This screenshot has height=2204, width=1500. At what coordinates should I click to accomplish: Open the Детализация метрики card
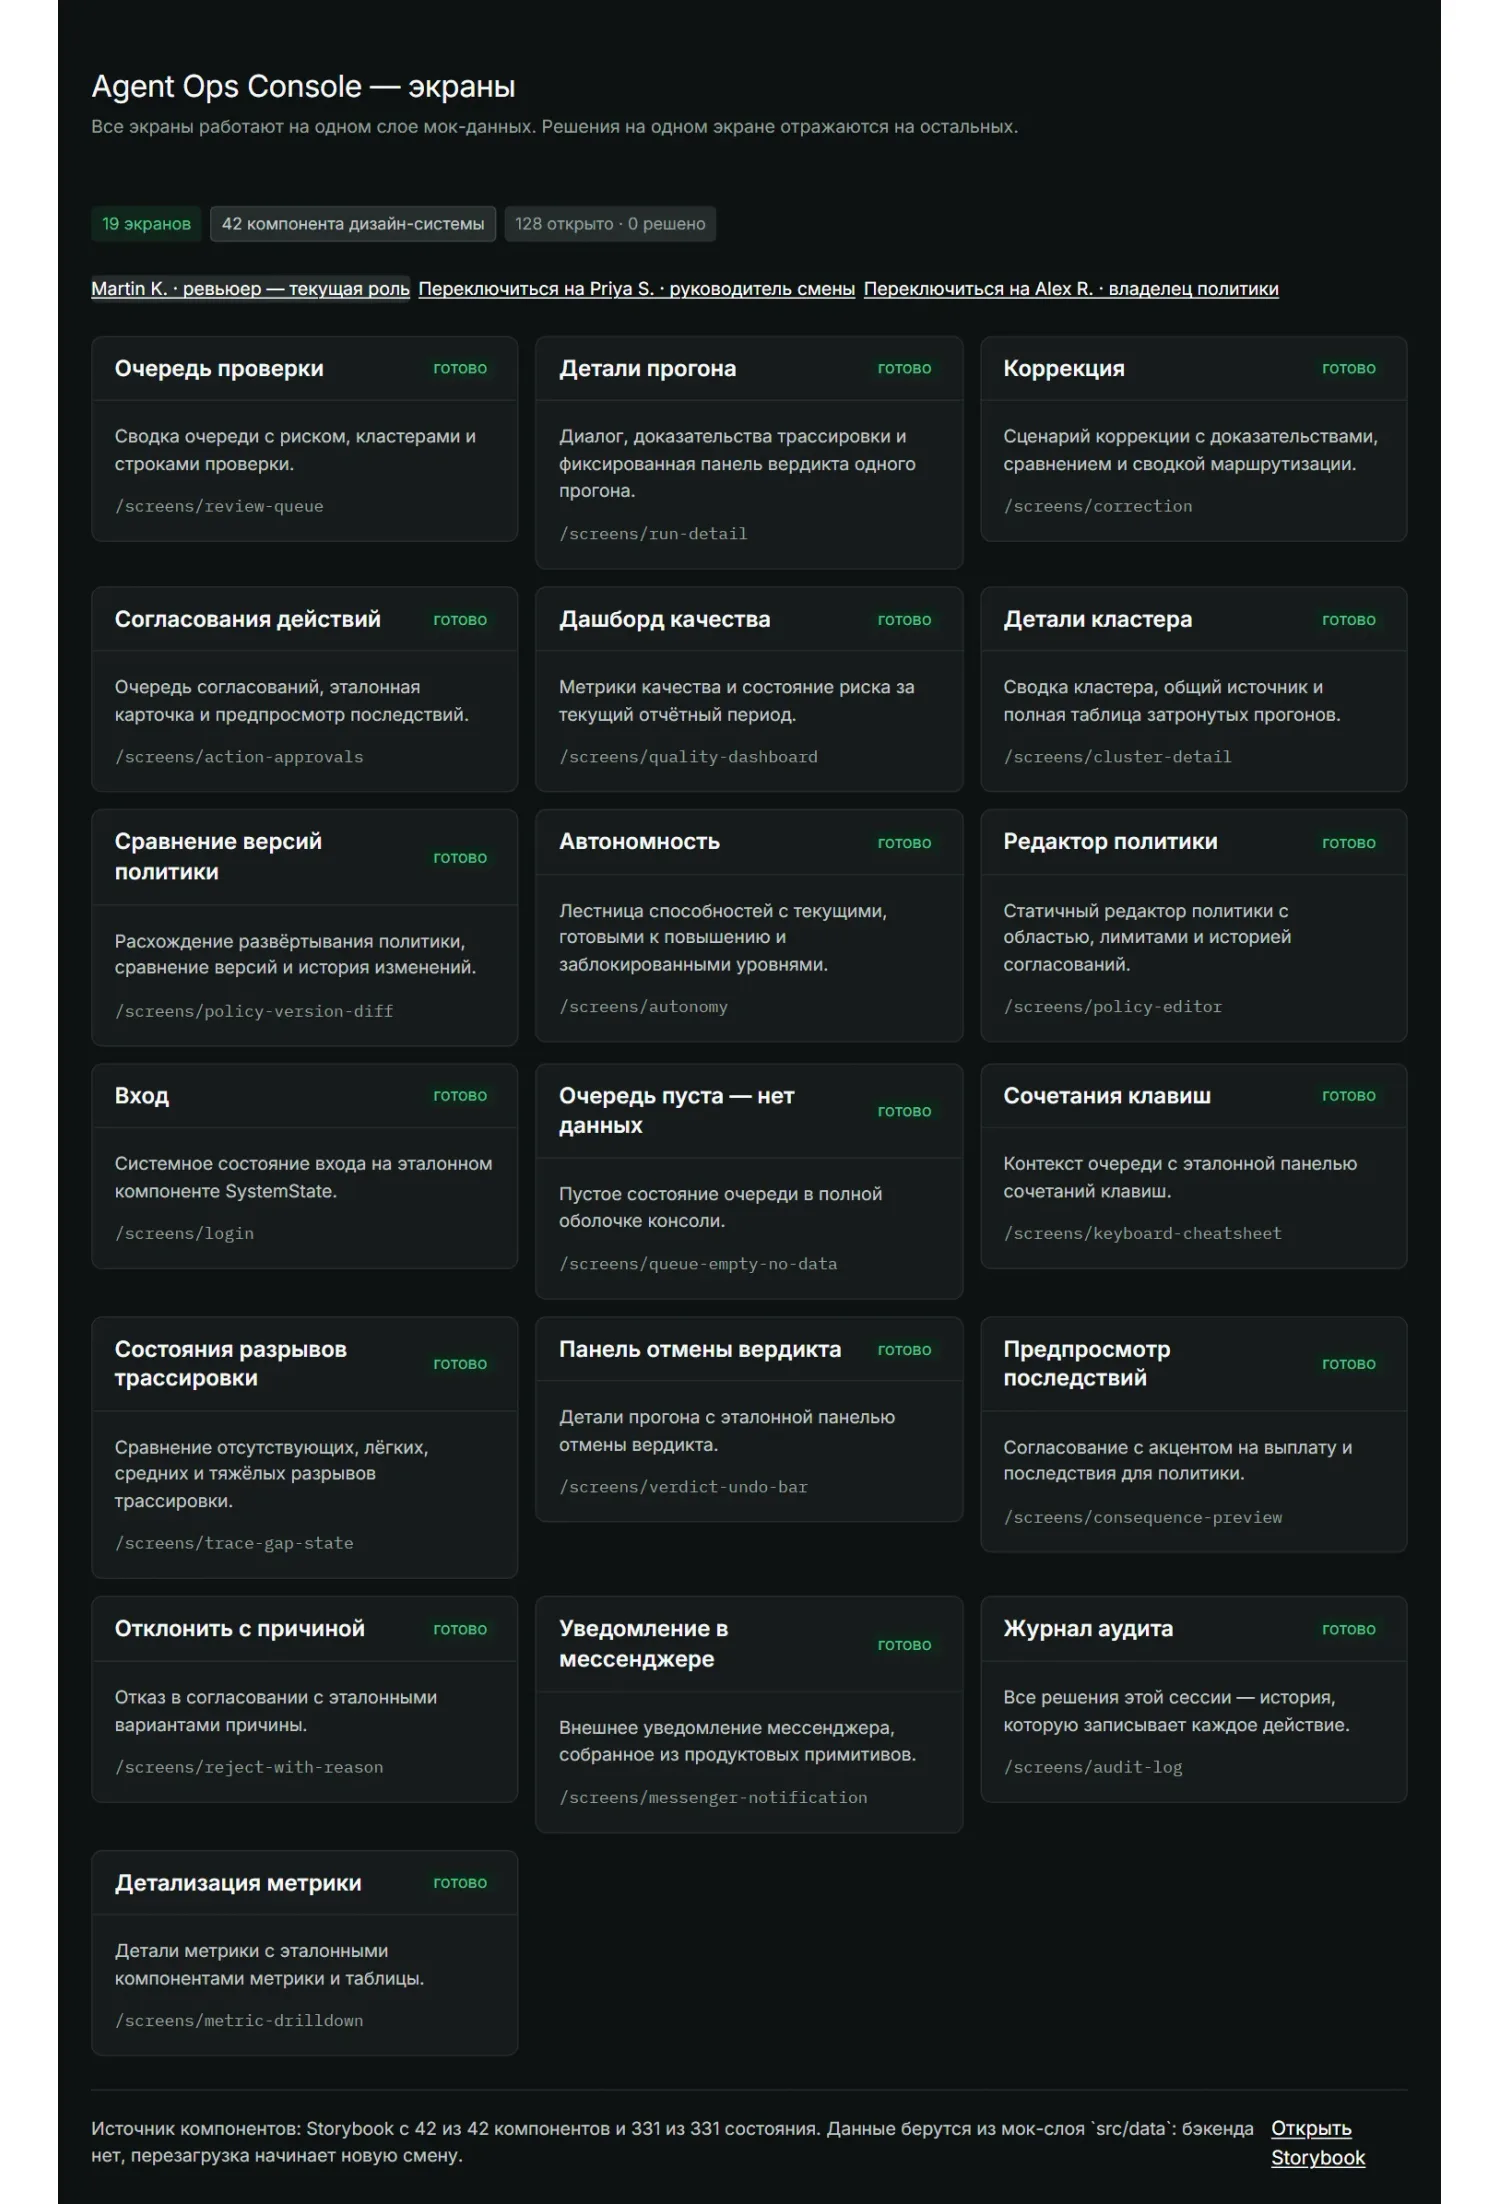point(304,1953)
